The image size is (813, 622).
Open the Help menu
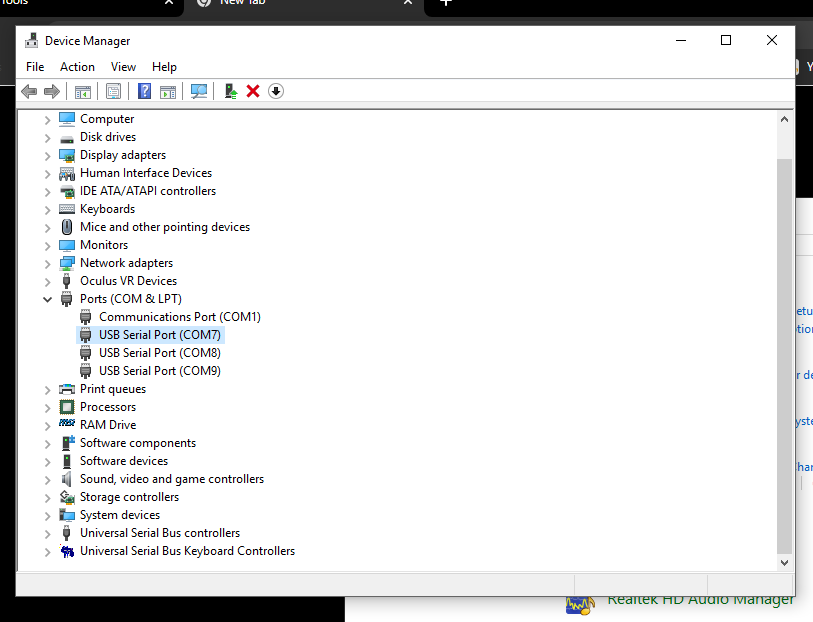[x=164, y=67]
